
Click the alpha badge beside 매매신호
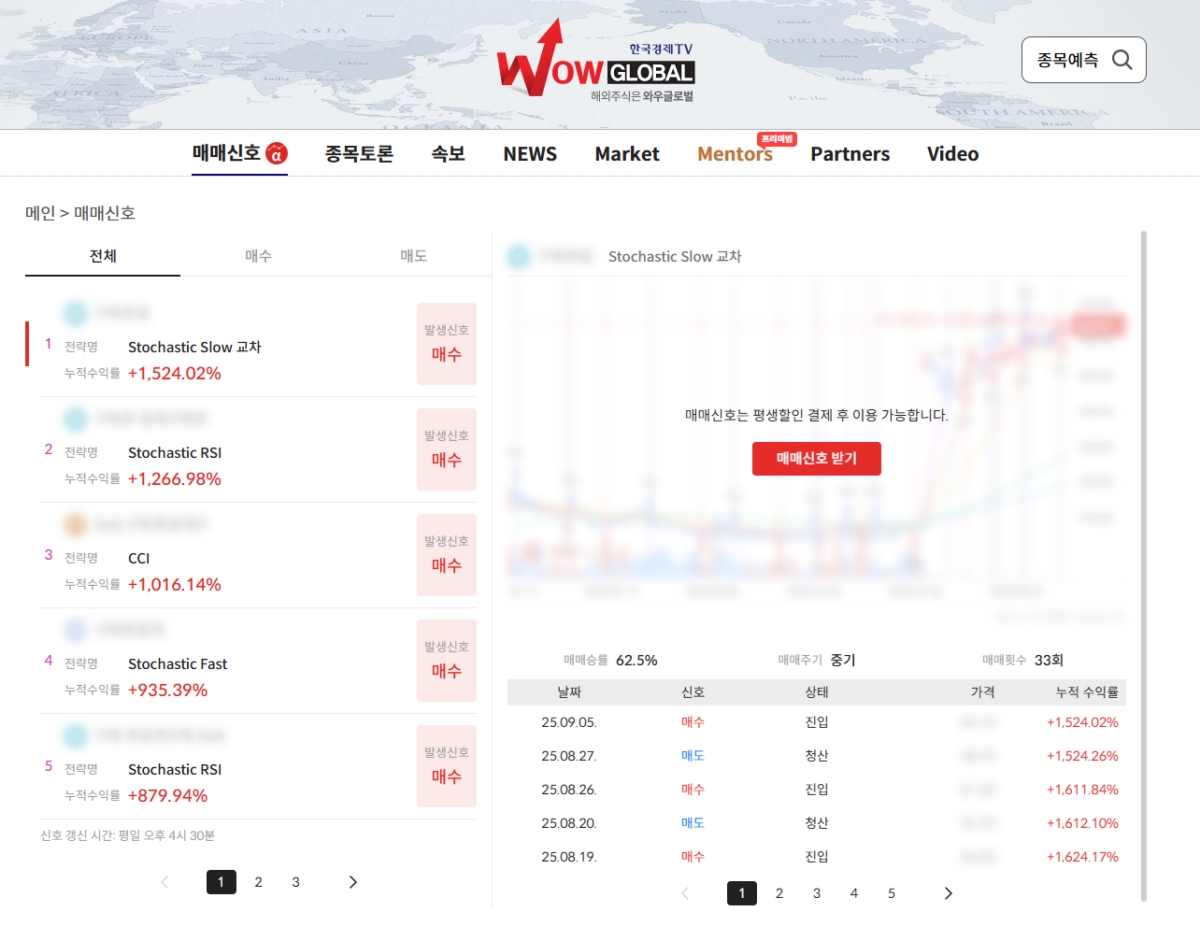point(277,154)
